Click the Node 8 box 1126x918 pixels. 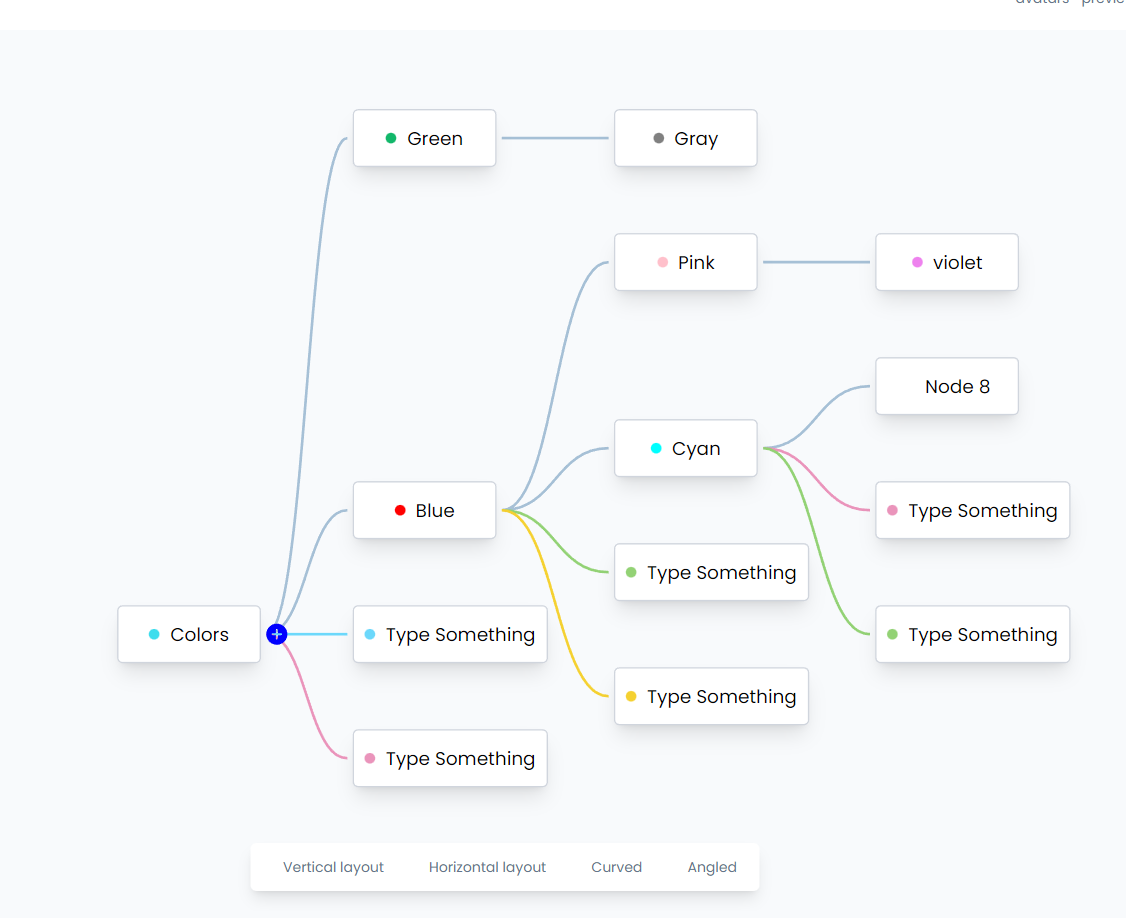(946, 386)
